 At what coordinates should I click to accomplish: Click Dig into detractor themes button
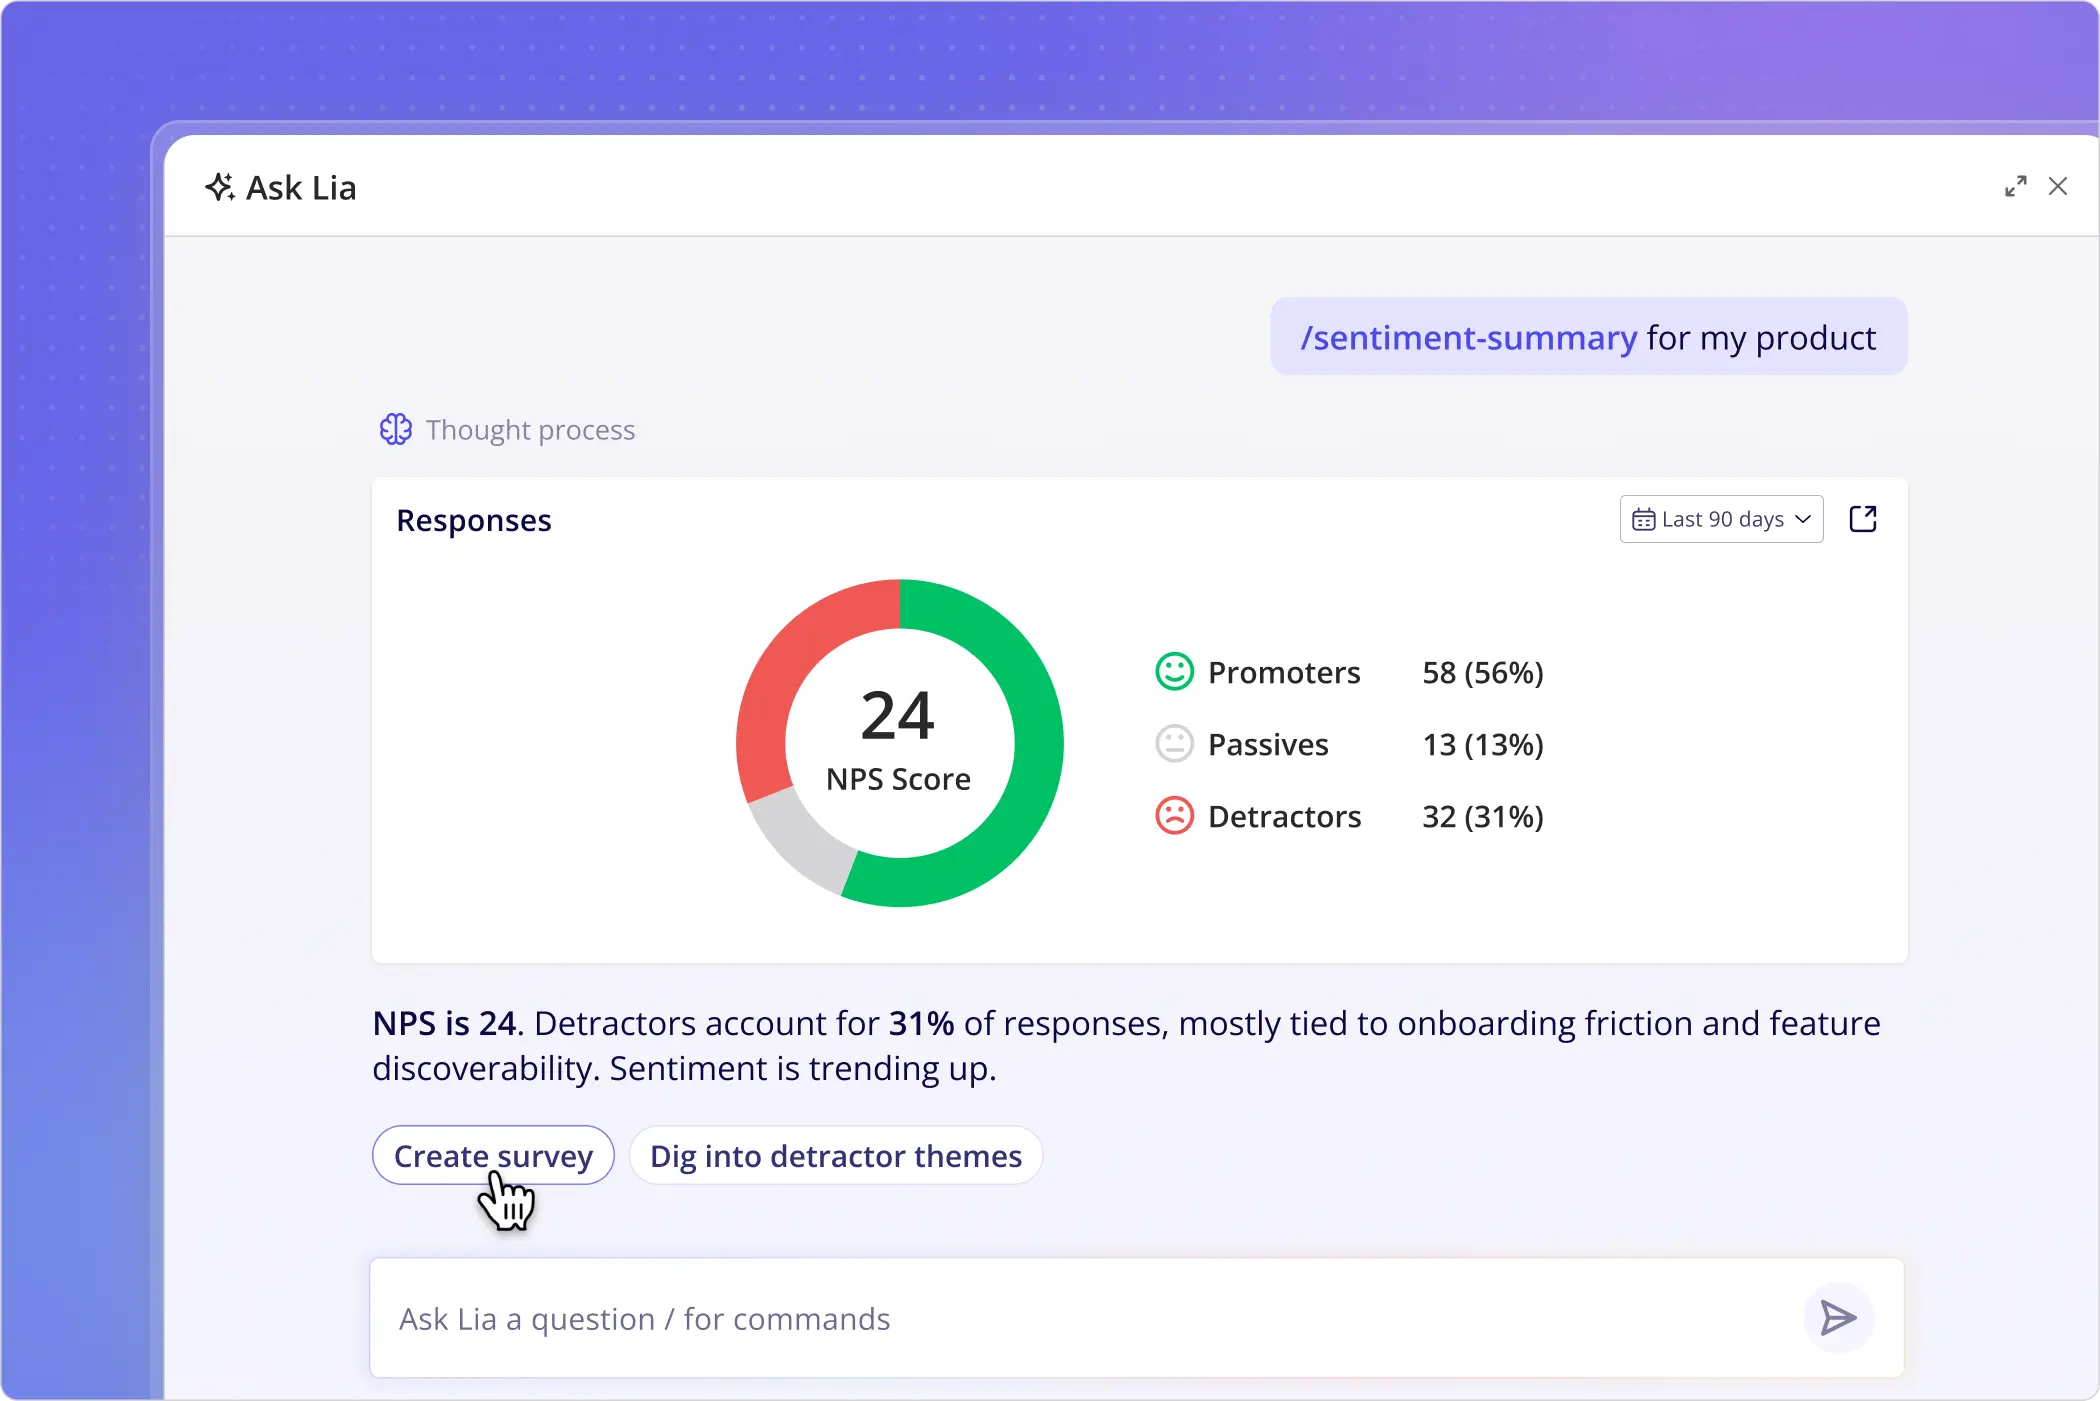point(836,1155)
